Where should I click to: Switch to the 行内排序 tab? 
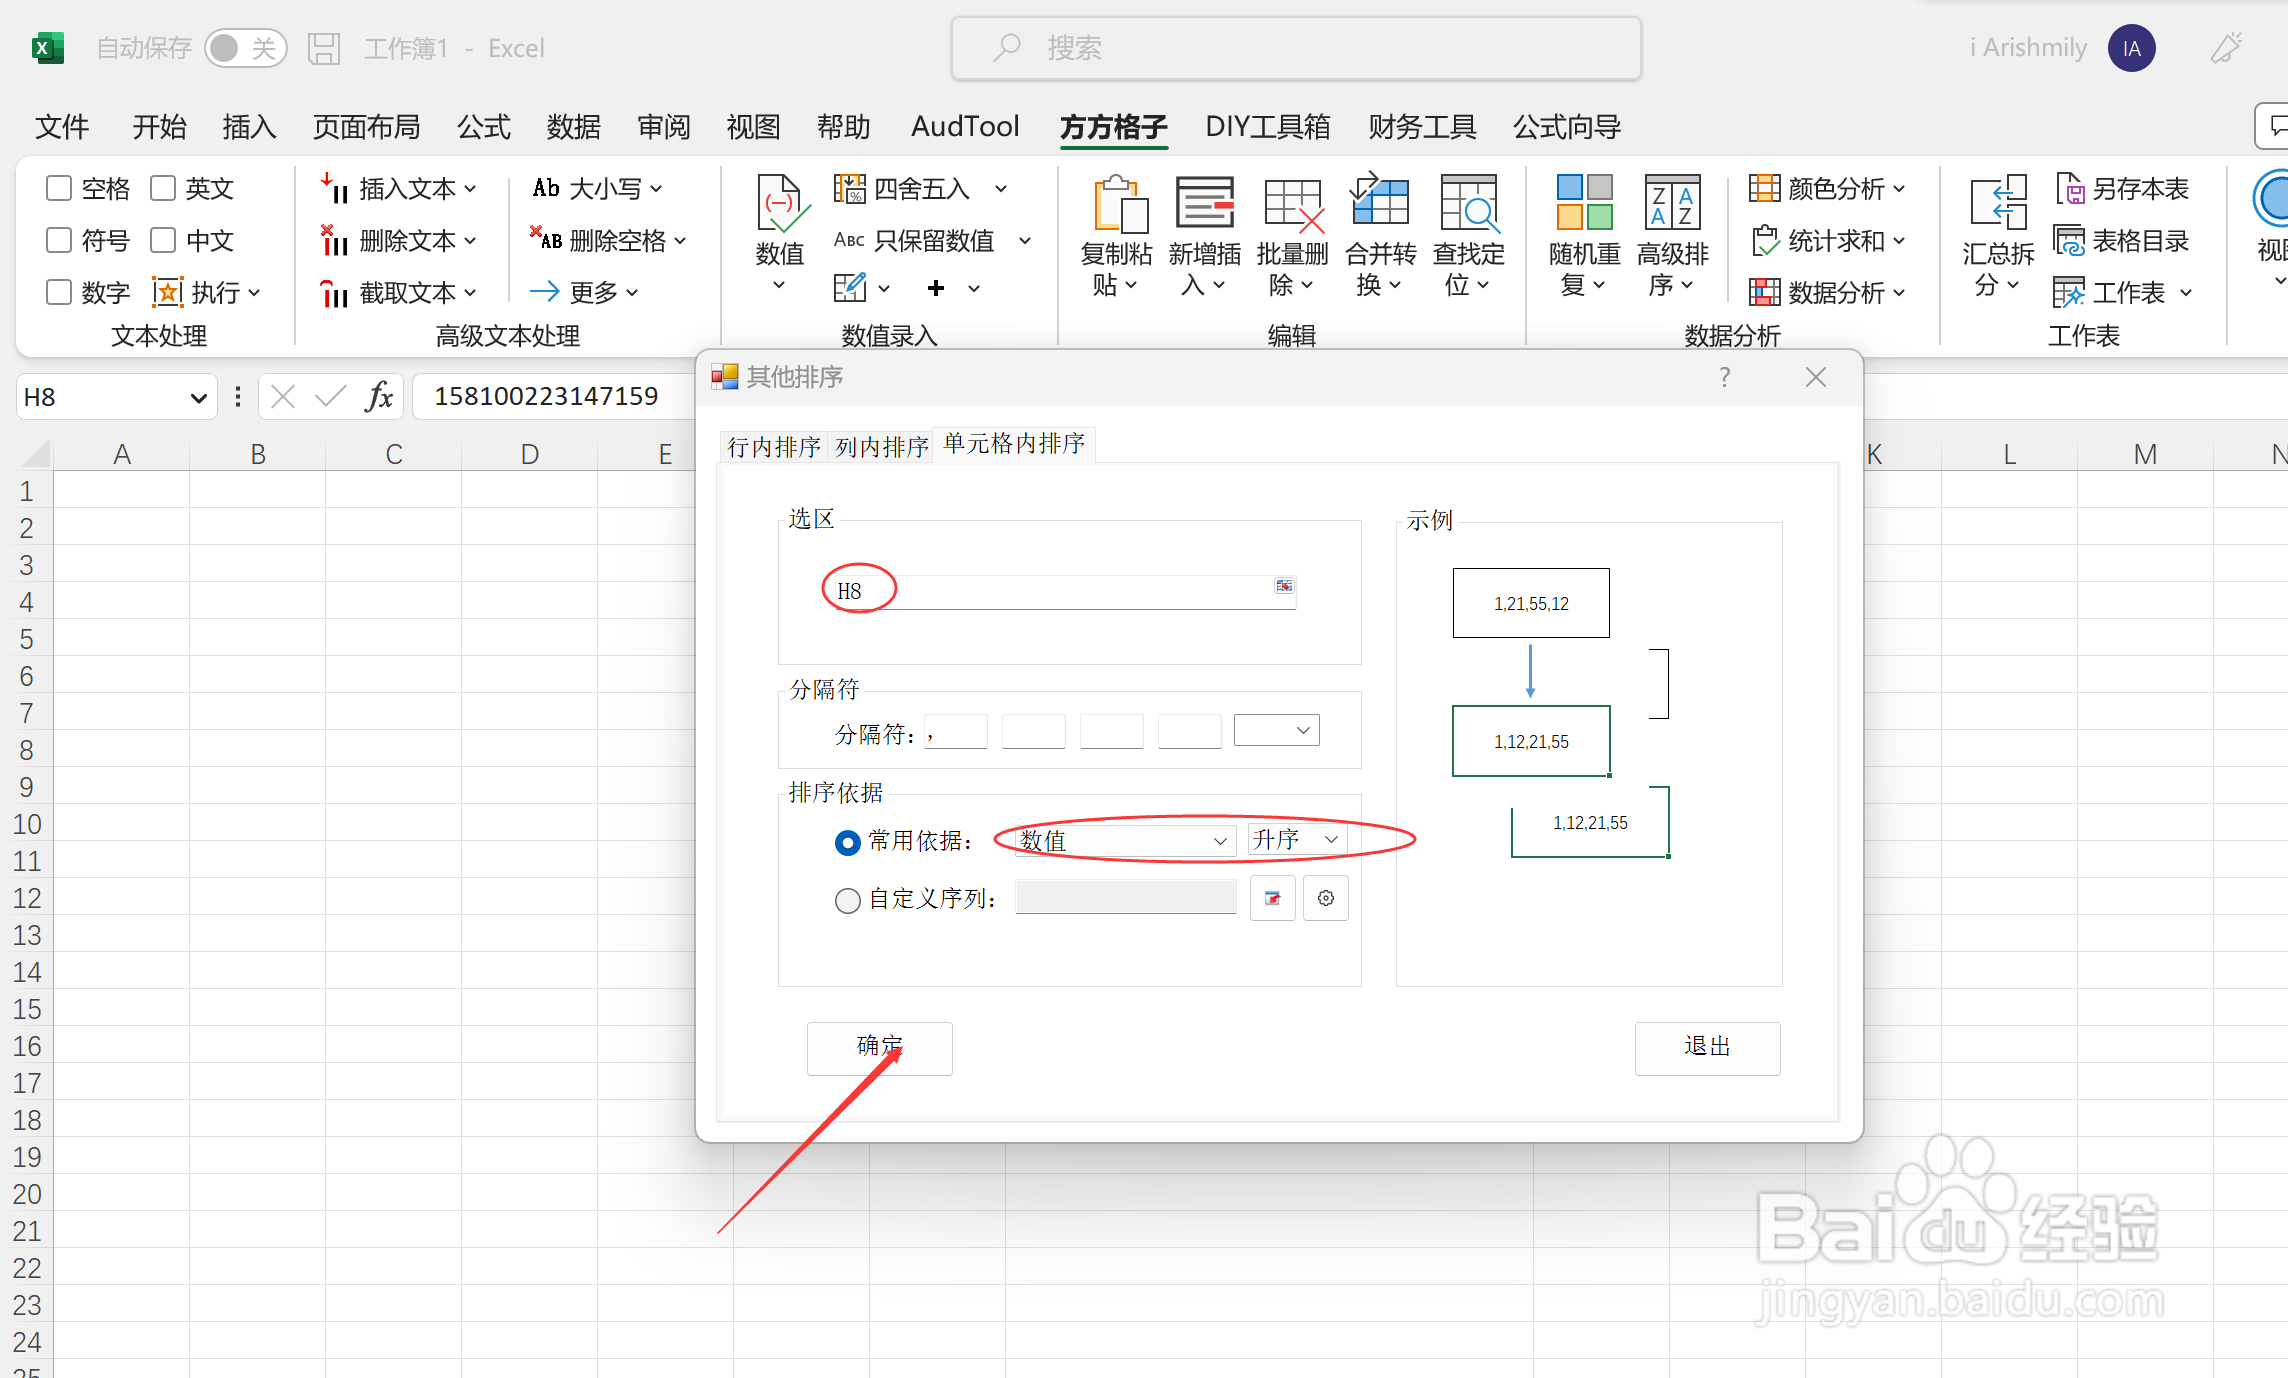[773, 446]
